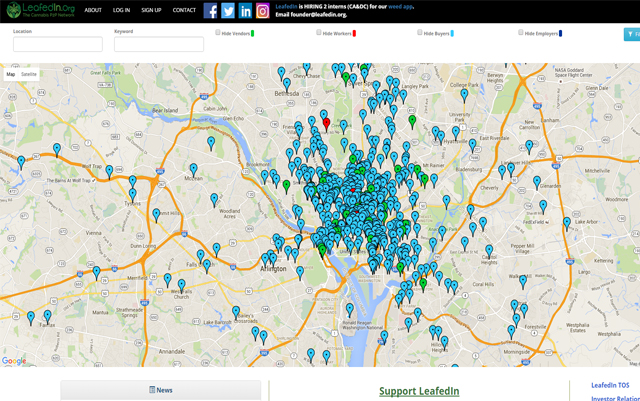Check the Hide Buyers checkbox
The image size is (640, 401).
coord(421,33)
